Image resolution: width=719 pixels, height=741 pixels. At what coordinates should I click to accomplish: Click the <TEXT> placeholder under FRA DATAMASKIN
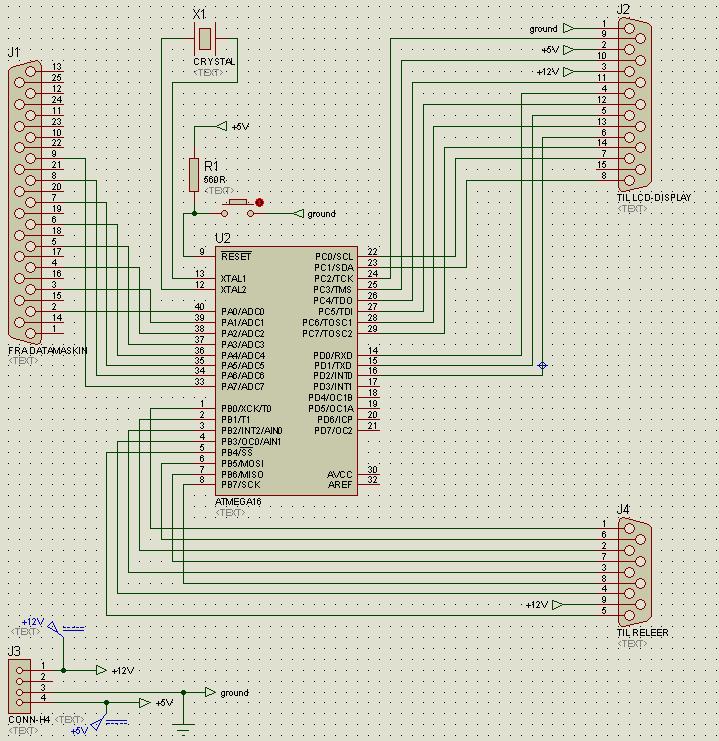click(23, 361)
